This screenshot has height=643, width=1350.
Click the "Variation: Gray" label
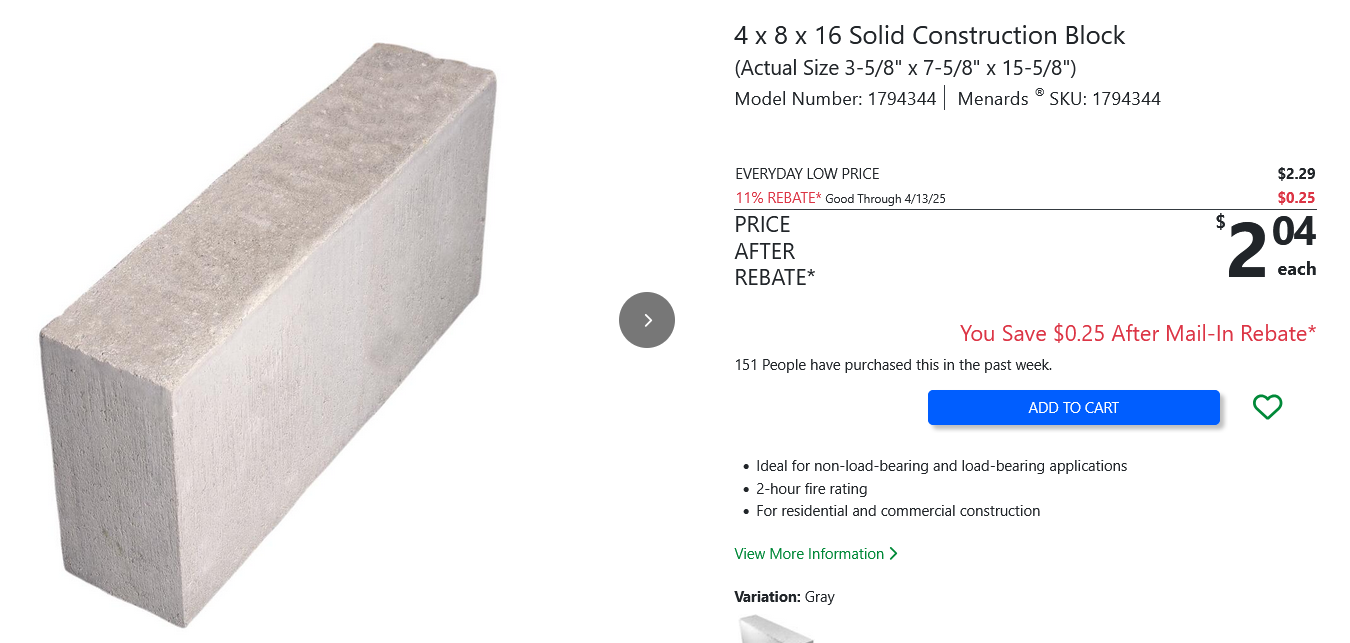(784, 597)
